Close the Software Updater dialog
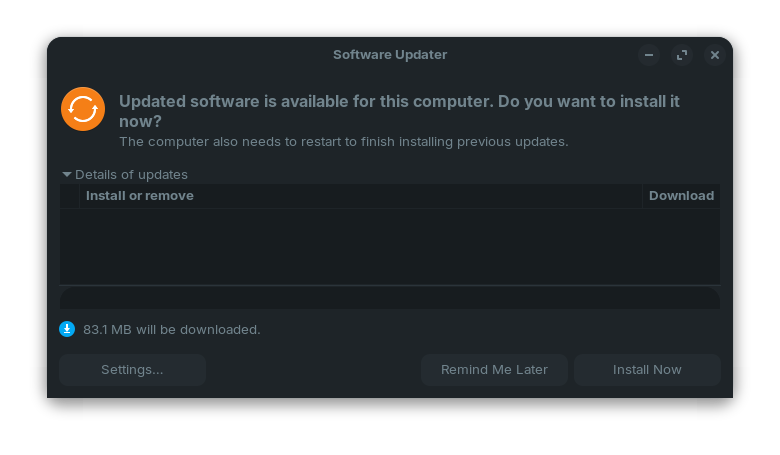Screen dimensions: 780x455 click(x=715, y=55)
